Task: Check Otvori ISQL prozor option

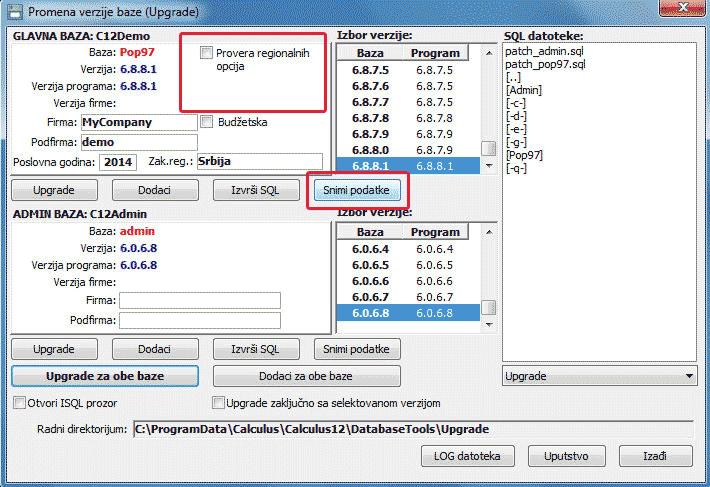Action: [20, 403]
